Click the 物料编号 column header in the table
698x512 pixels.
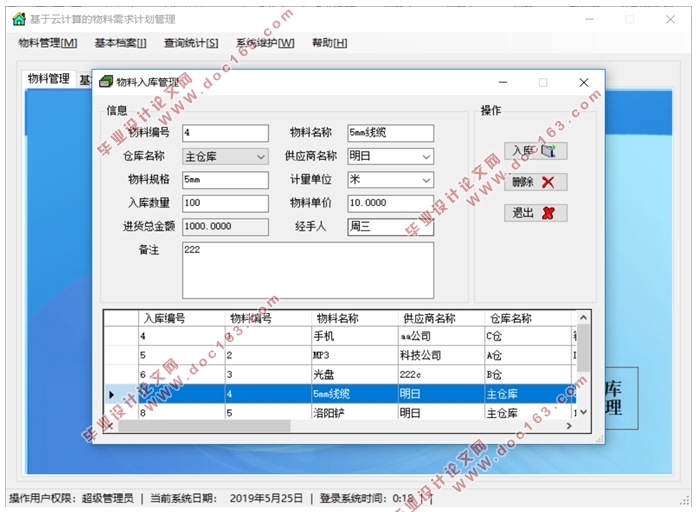(268, 318)
